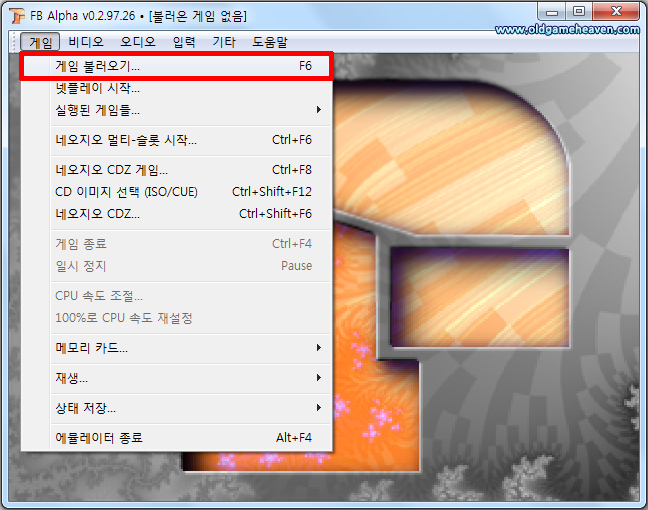Close the FB Alpha window
This screenshot has height=510, width=648.
tap(616, 12)
